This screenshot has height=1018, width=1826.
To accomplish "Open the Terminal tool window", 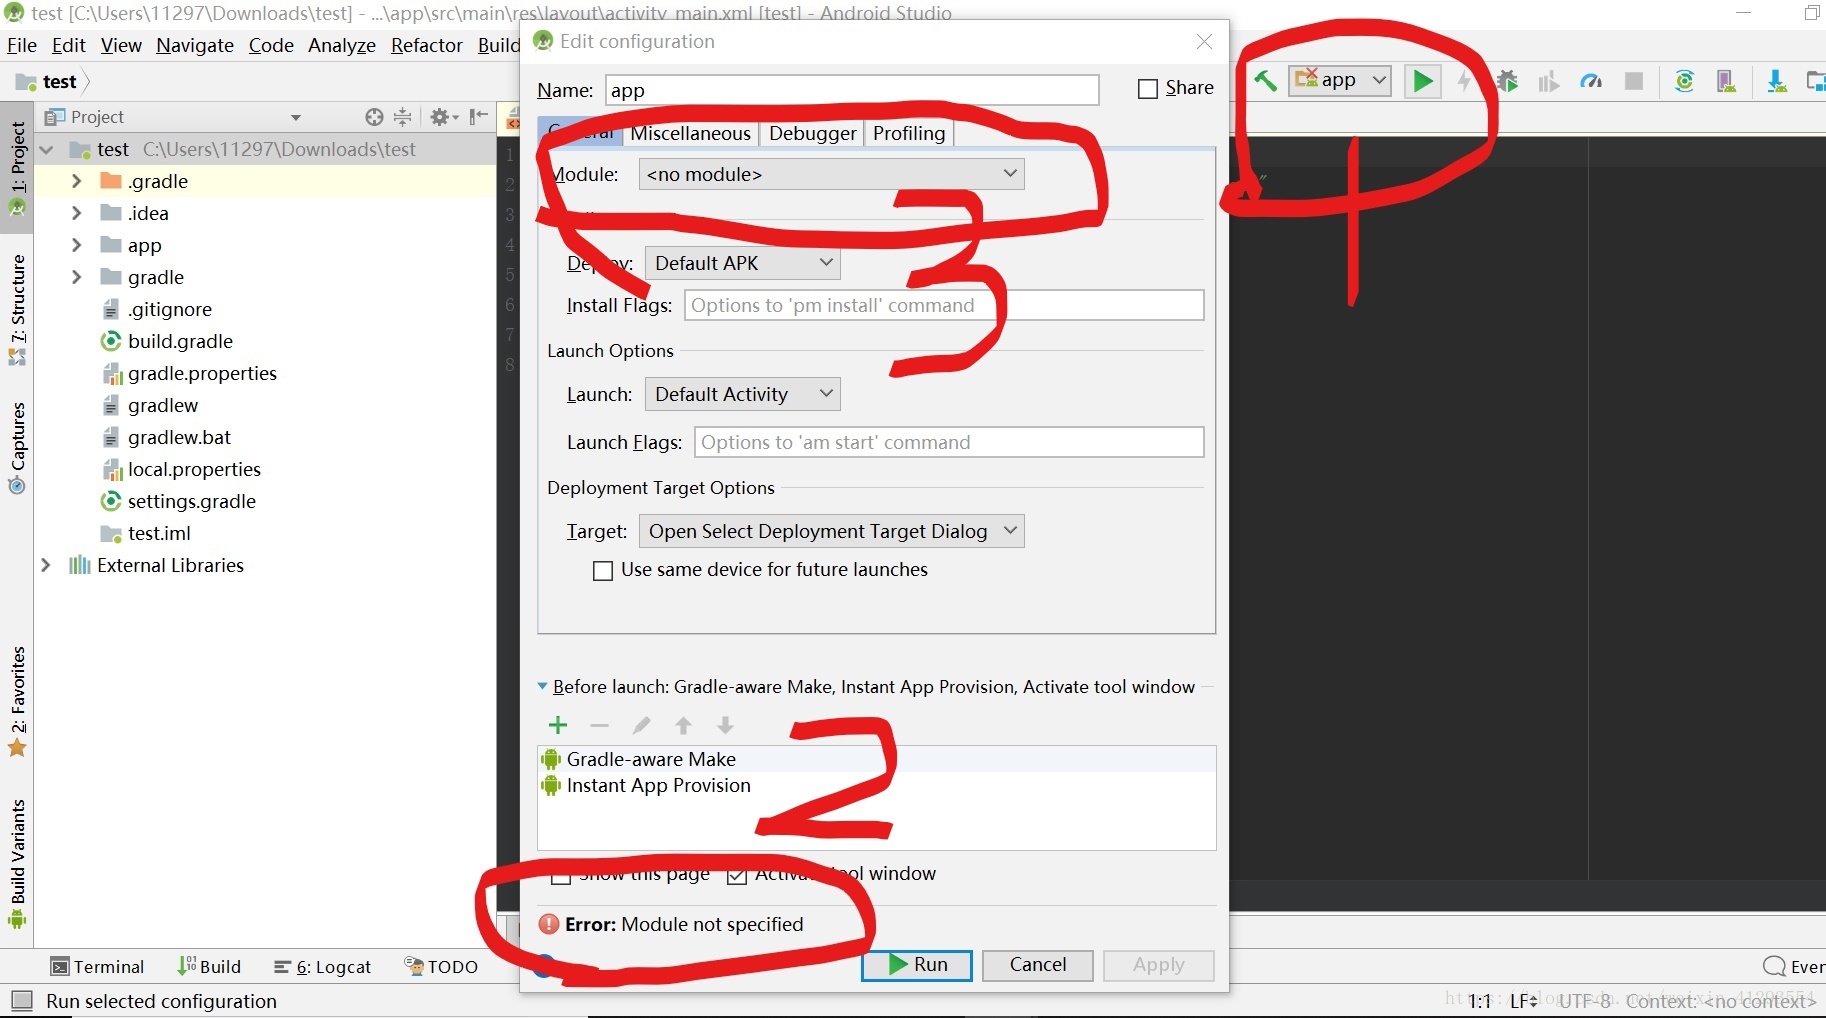I will (x=98, y=967).
